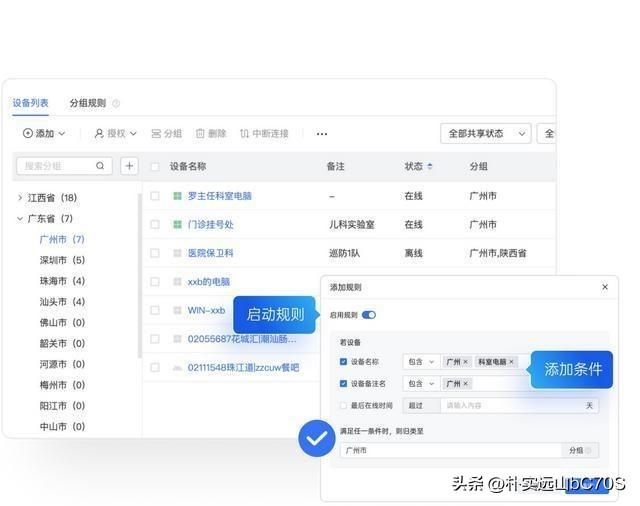Open the xxb的电脑 device link
Image resolution: width=640 pixels, height=506 pixels.
click(x=209, y=282)
